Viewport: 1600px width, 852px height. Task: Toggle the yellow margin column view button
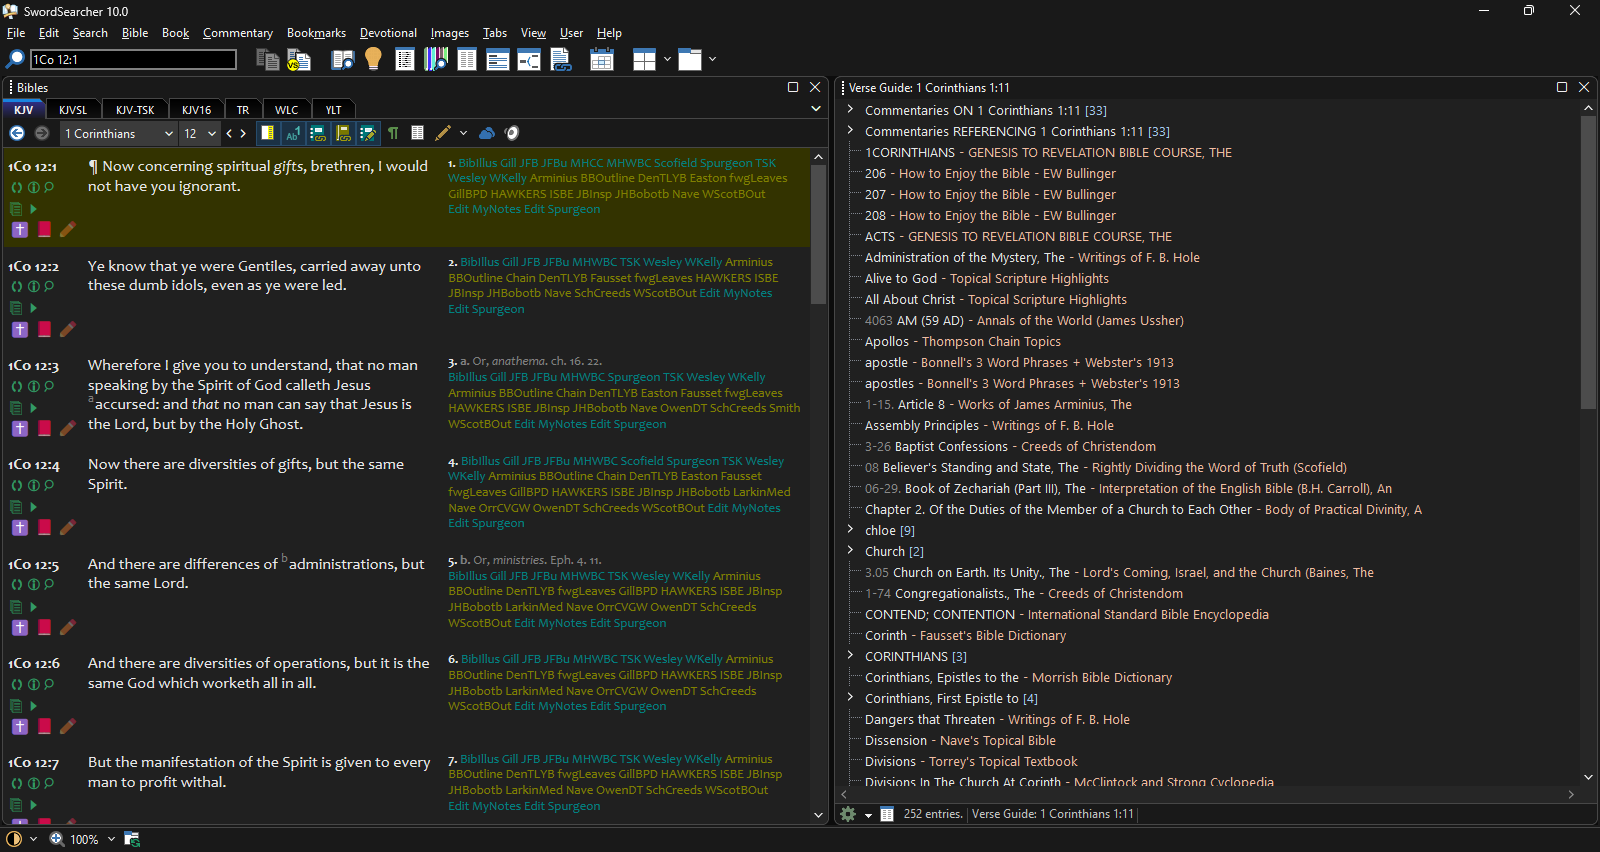pyautogui.click(x=268, y=133)
